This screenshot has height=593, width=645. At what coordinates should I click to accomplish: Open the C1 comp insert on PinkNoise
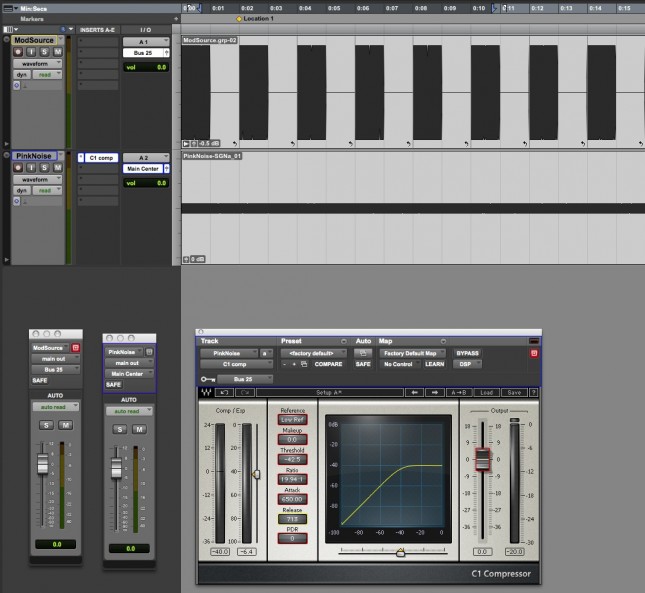coord(102,158)
